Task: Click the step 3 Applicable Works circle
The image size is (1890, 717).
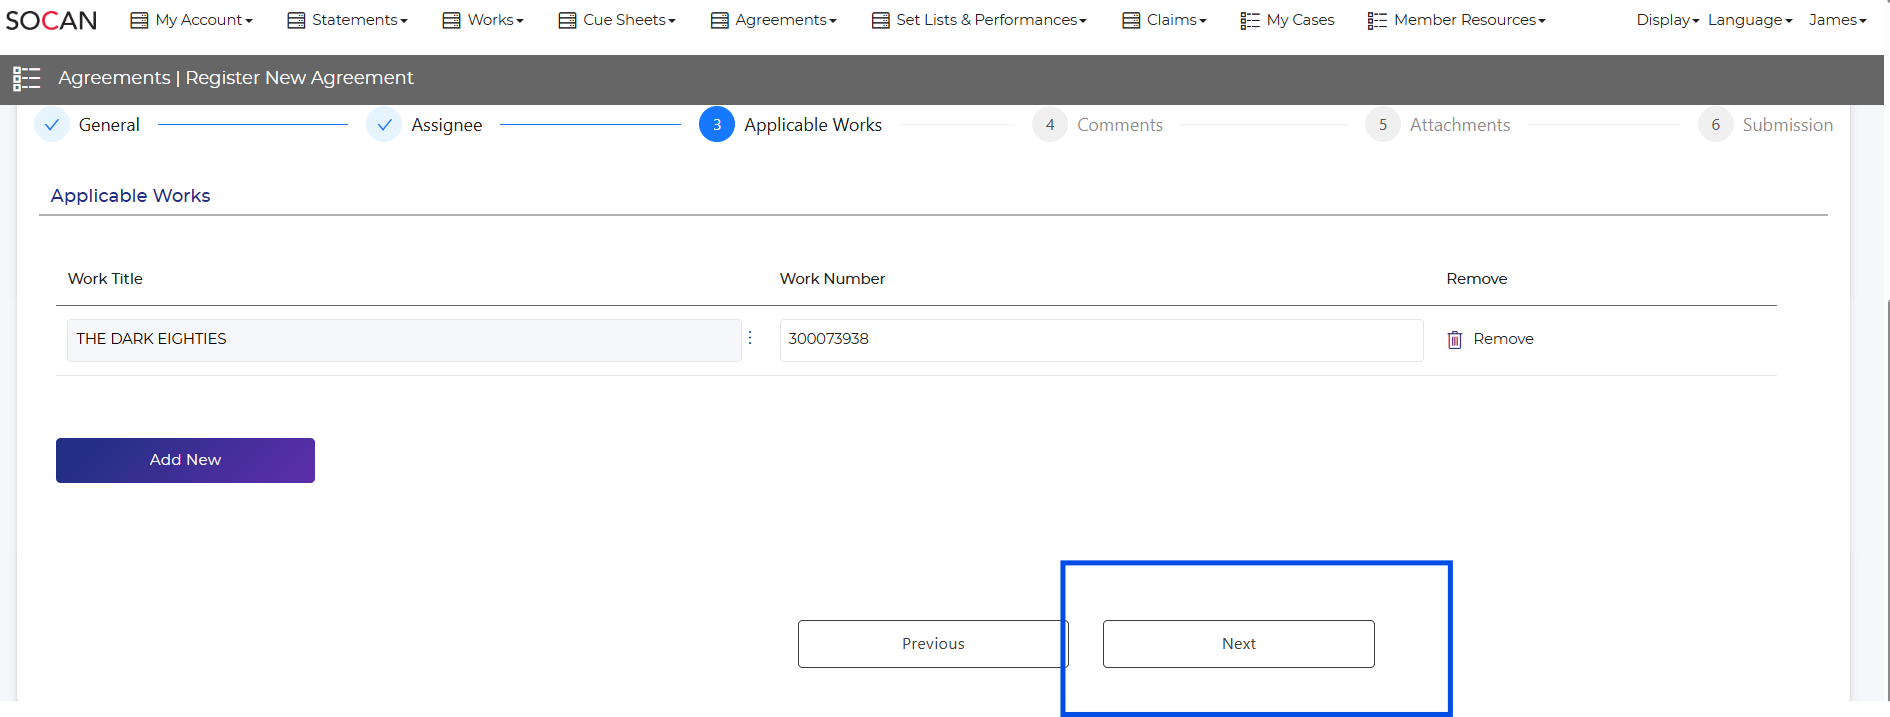Action: pyautogui.click(x=716, y=125)
